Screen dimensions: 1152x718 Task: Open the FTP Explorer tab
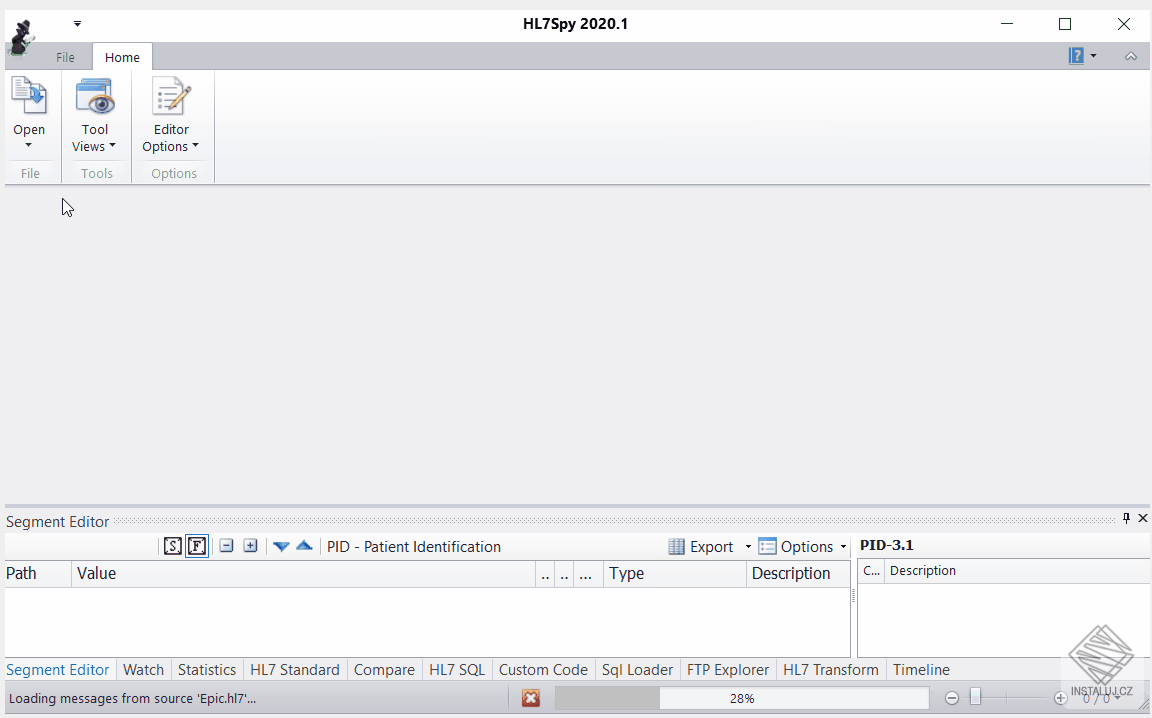coord(728,669)
